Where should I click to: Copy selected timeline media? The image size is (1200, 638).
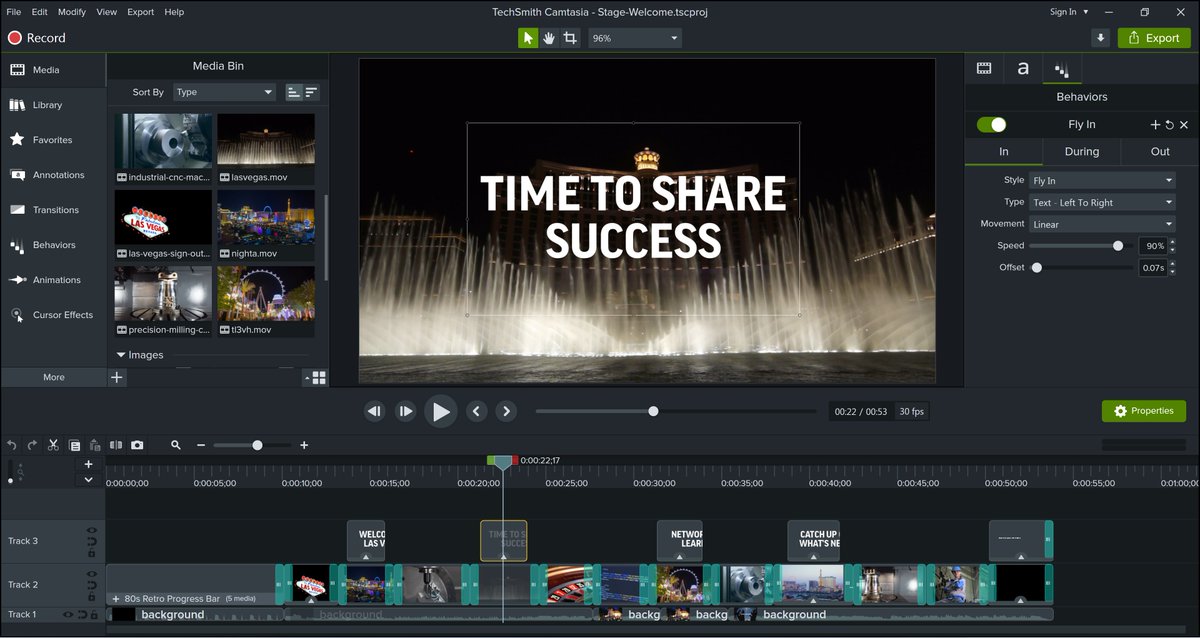pyautogui.click(x=74, y=445)
